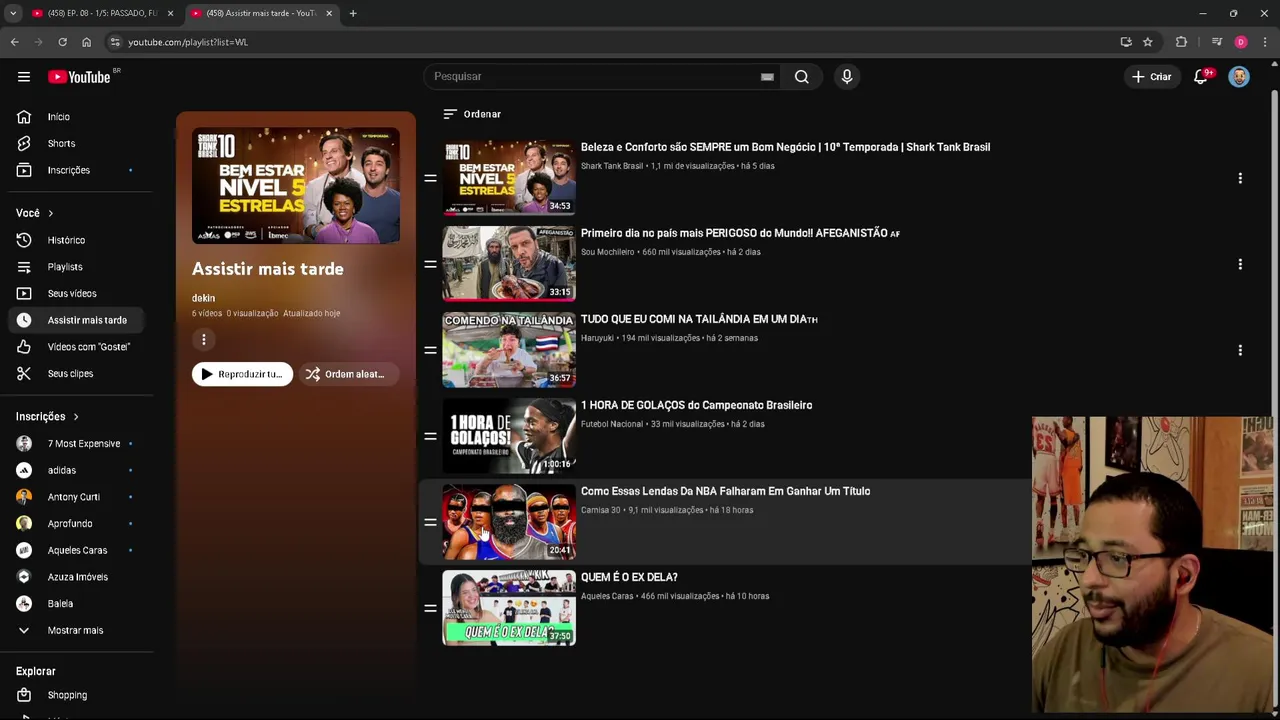This screenshot has height=720, width=1280.
Task: Click the search magnifier button
Action: [x=802, y=77]
